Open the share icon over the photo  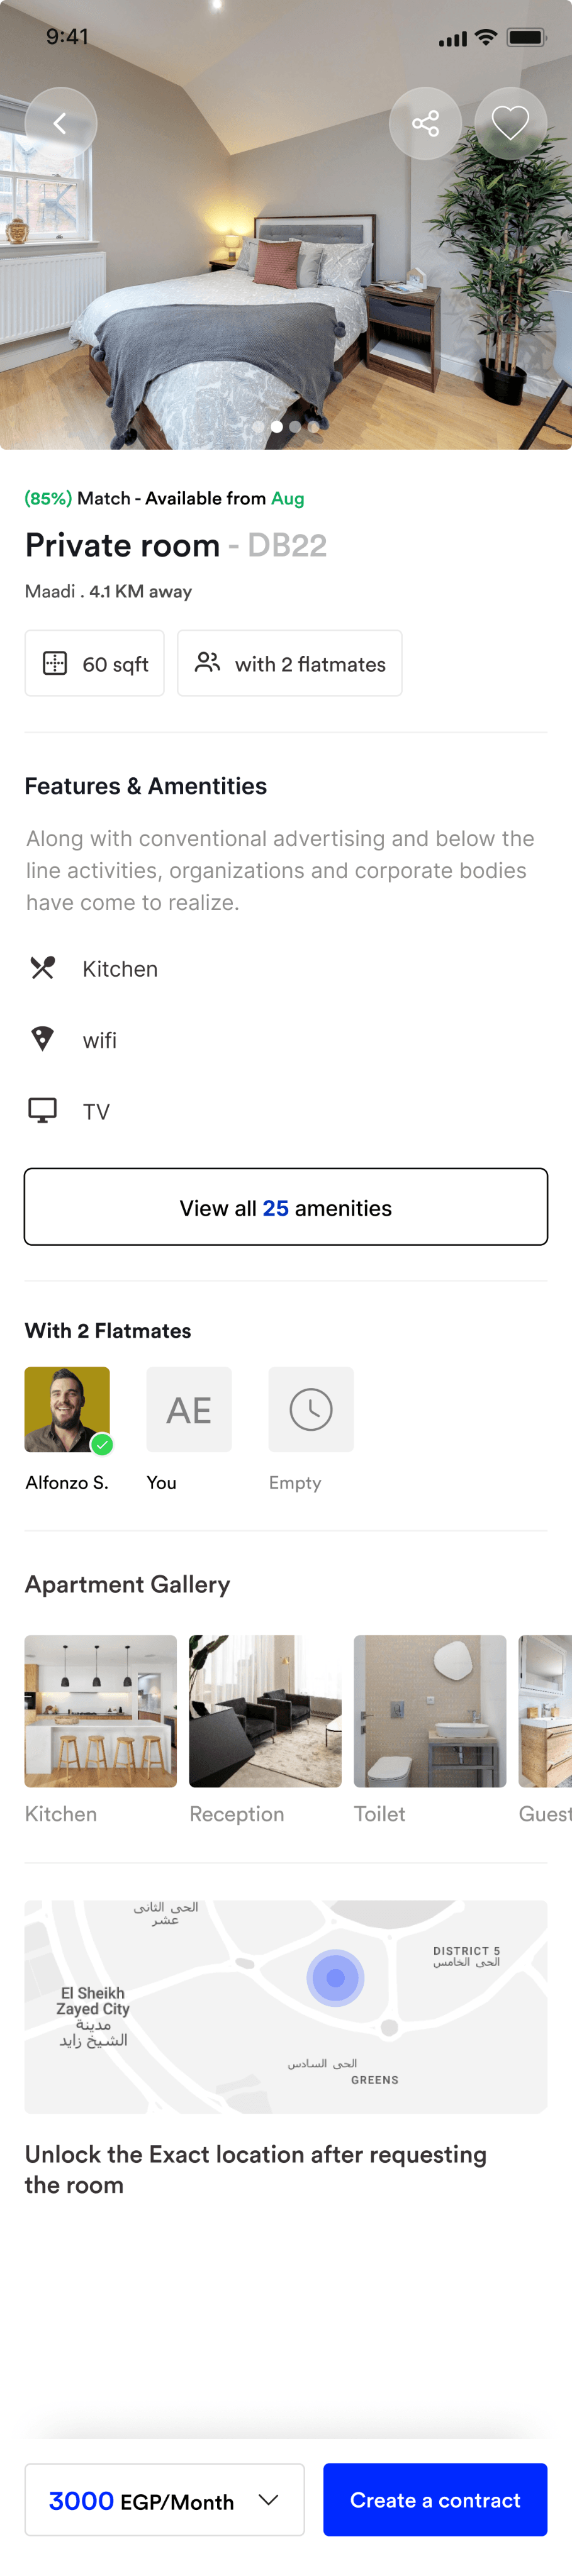(x=425, y=123)
